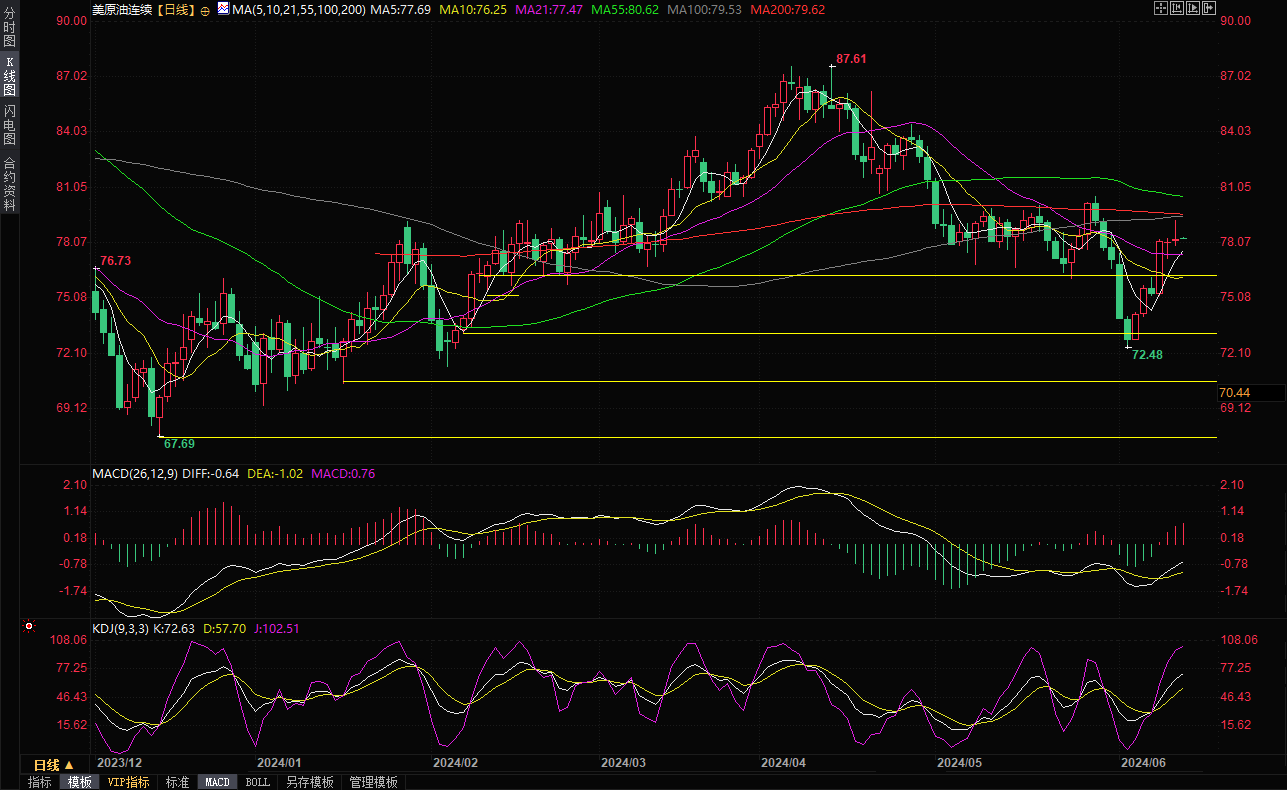
Task: Click the 管理模板 button
Action: tap(373, 782)
